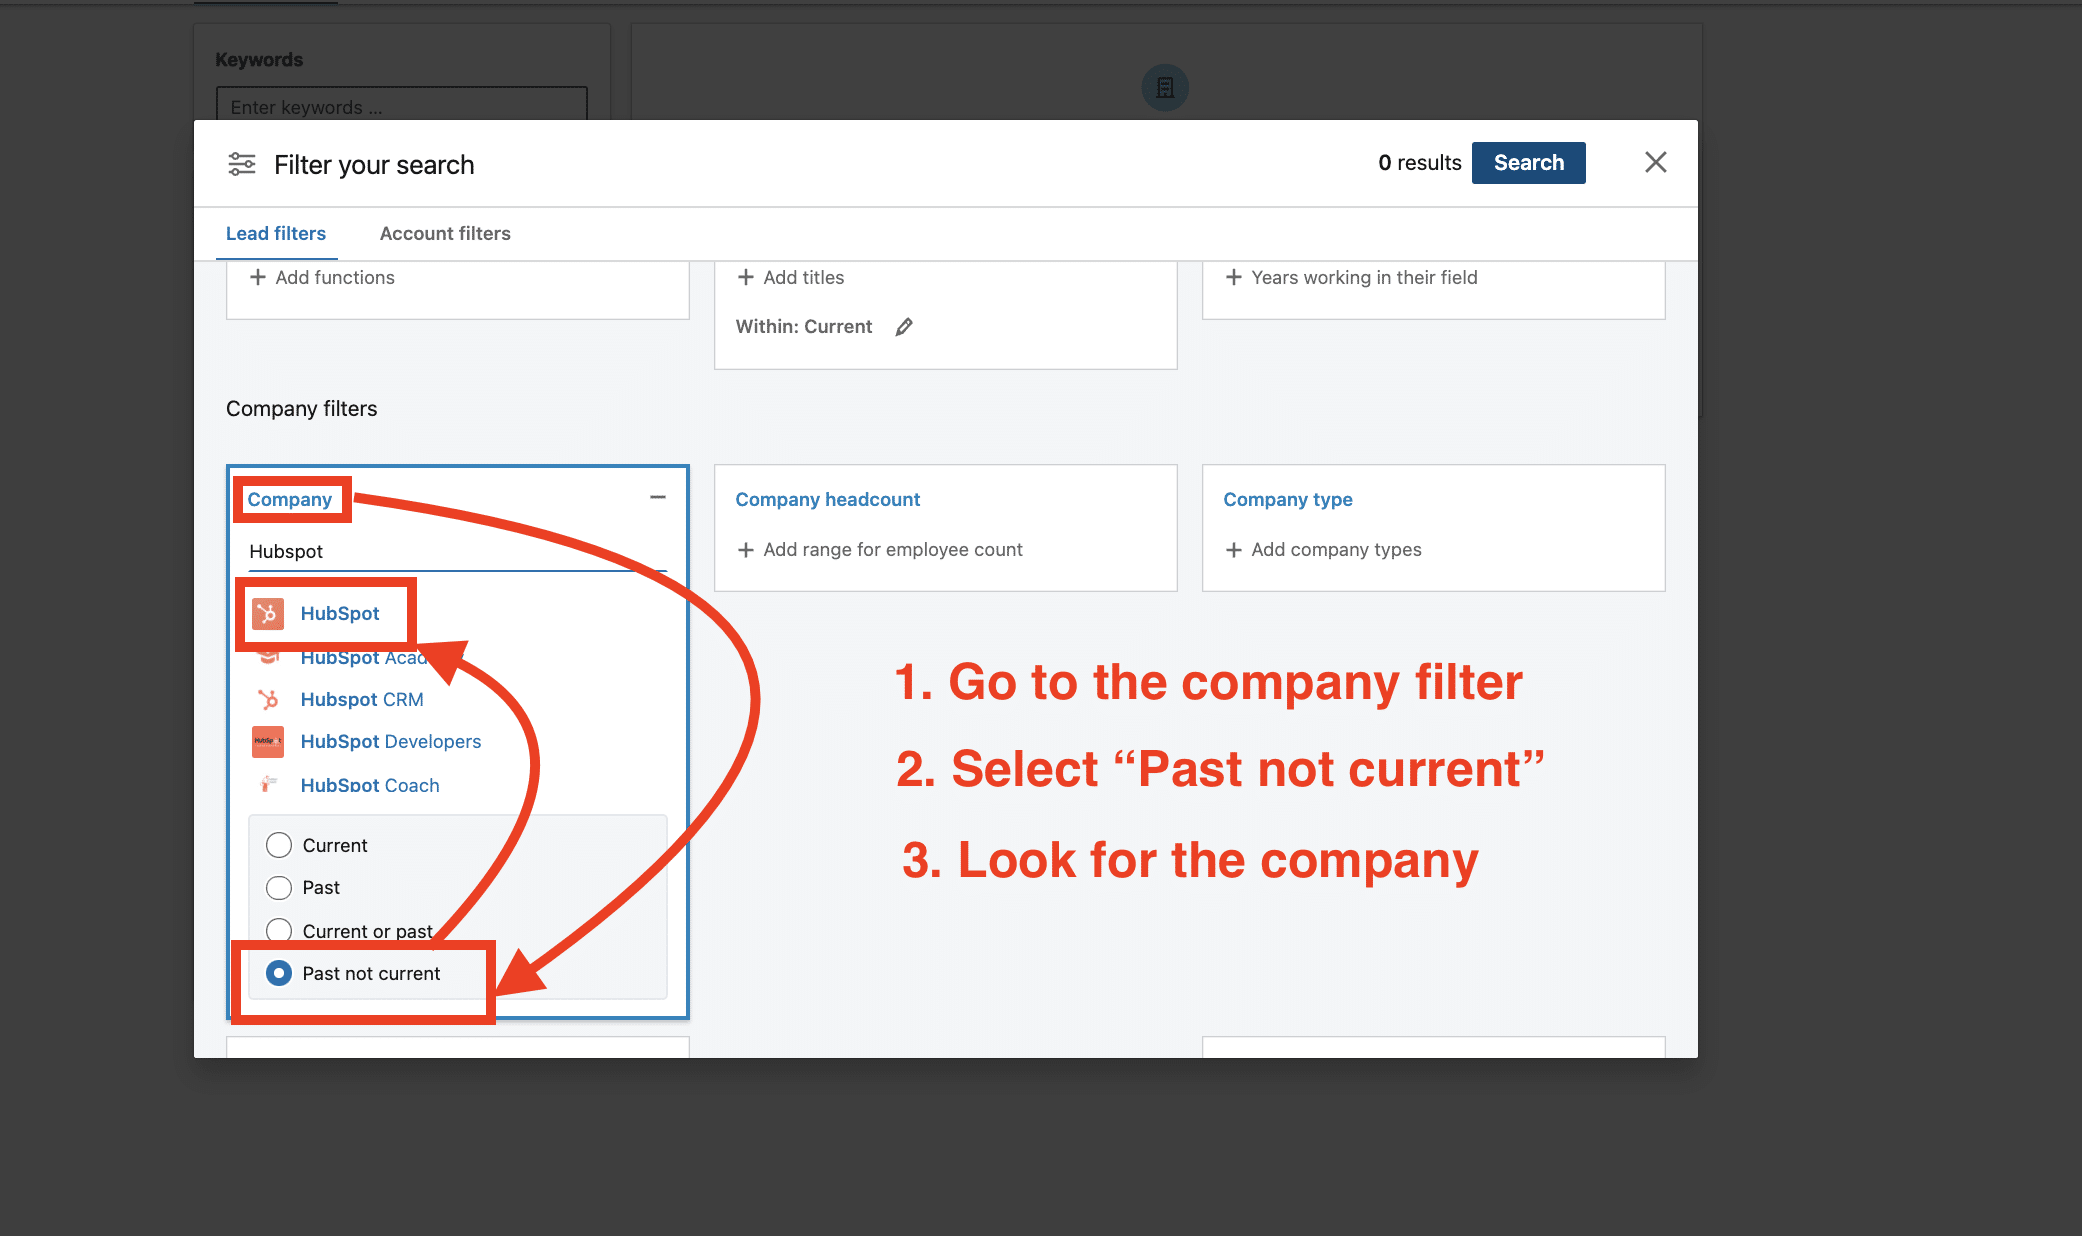This screenshot has height=1236, width=2082.
Task: Switch to the Account filters tab
Action: point(444,232)
